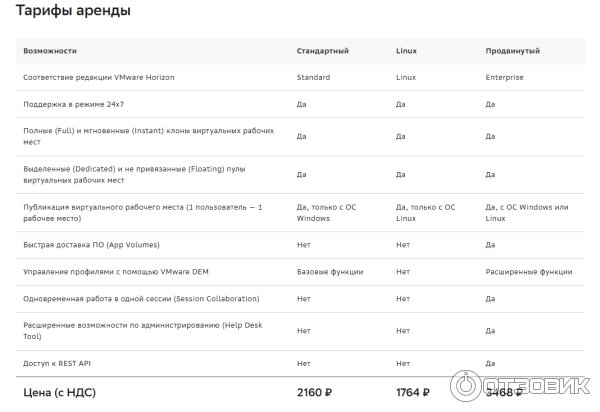
Task: Click the "Тарифы аренды" page heading
Action: (73, 11)
